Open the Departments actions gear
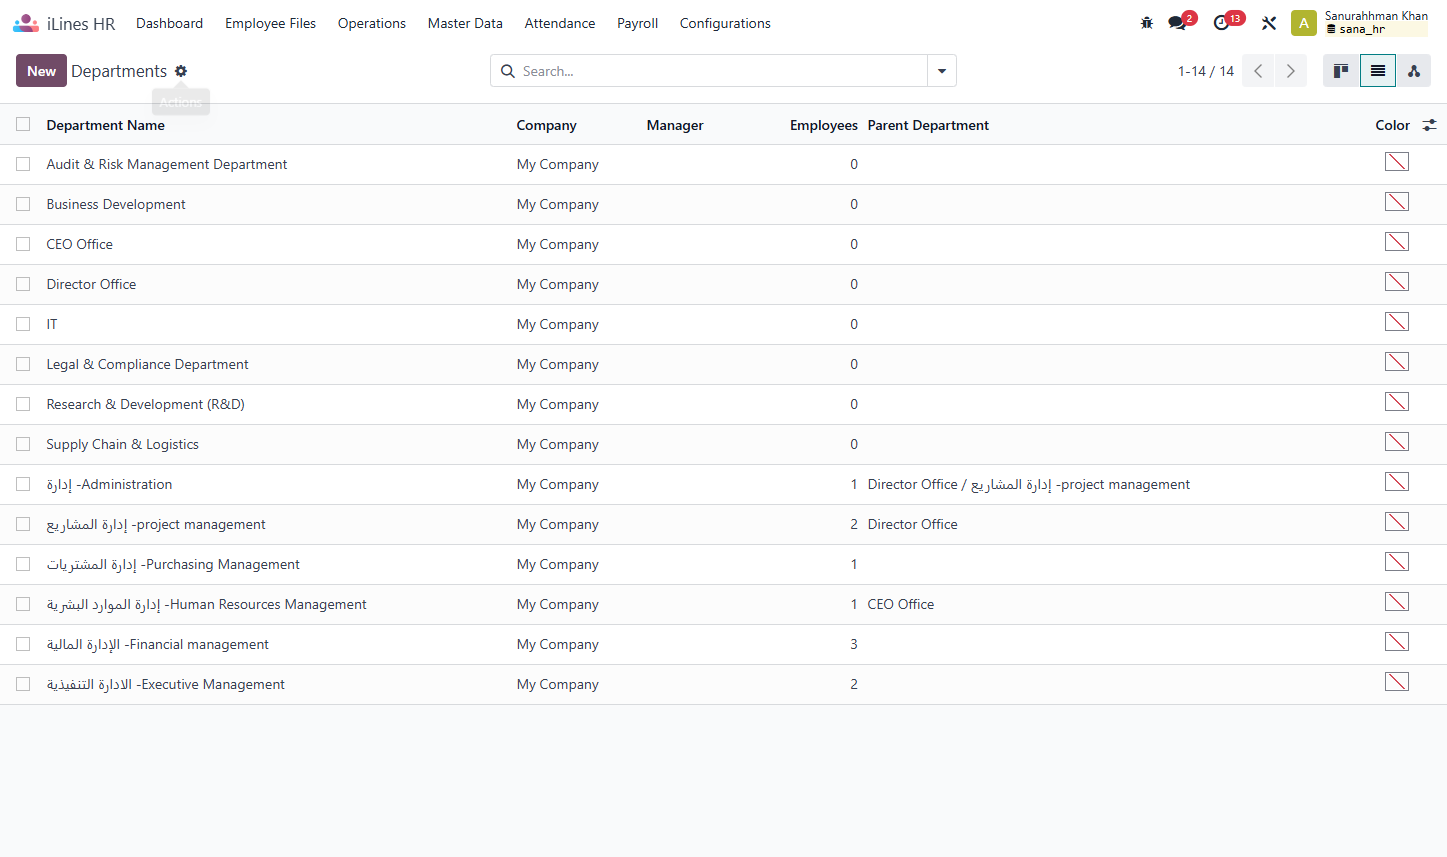The height and width of the screenshot is (857, 1447). coord(181,71)
